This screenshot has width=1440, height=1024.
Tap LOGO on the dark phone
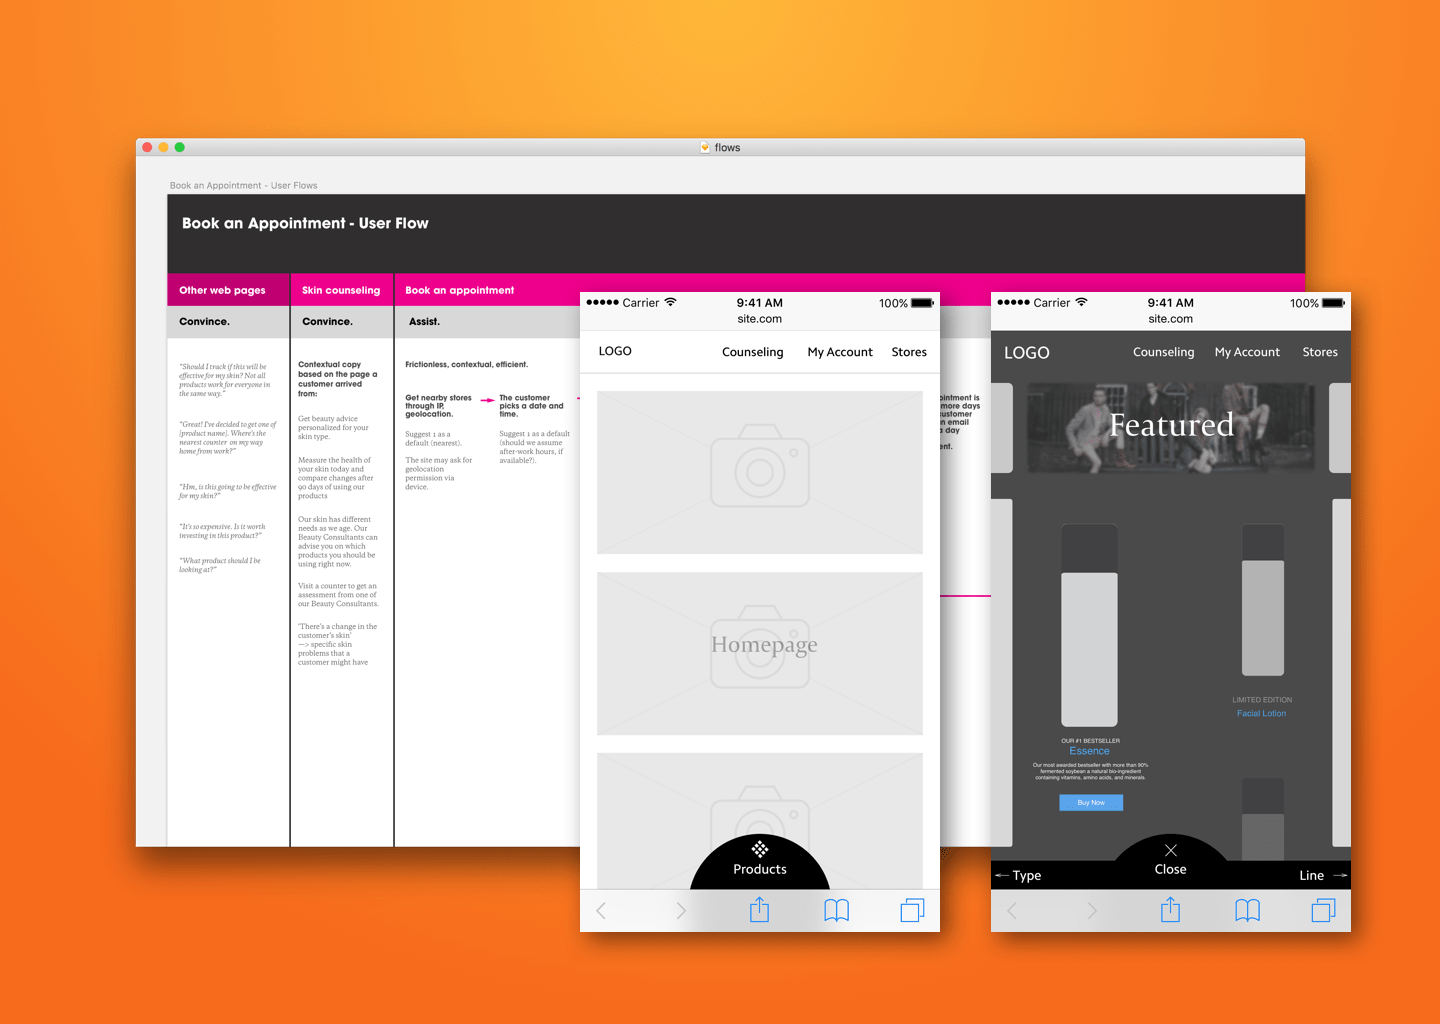click(1027, 352)
